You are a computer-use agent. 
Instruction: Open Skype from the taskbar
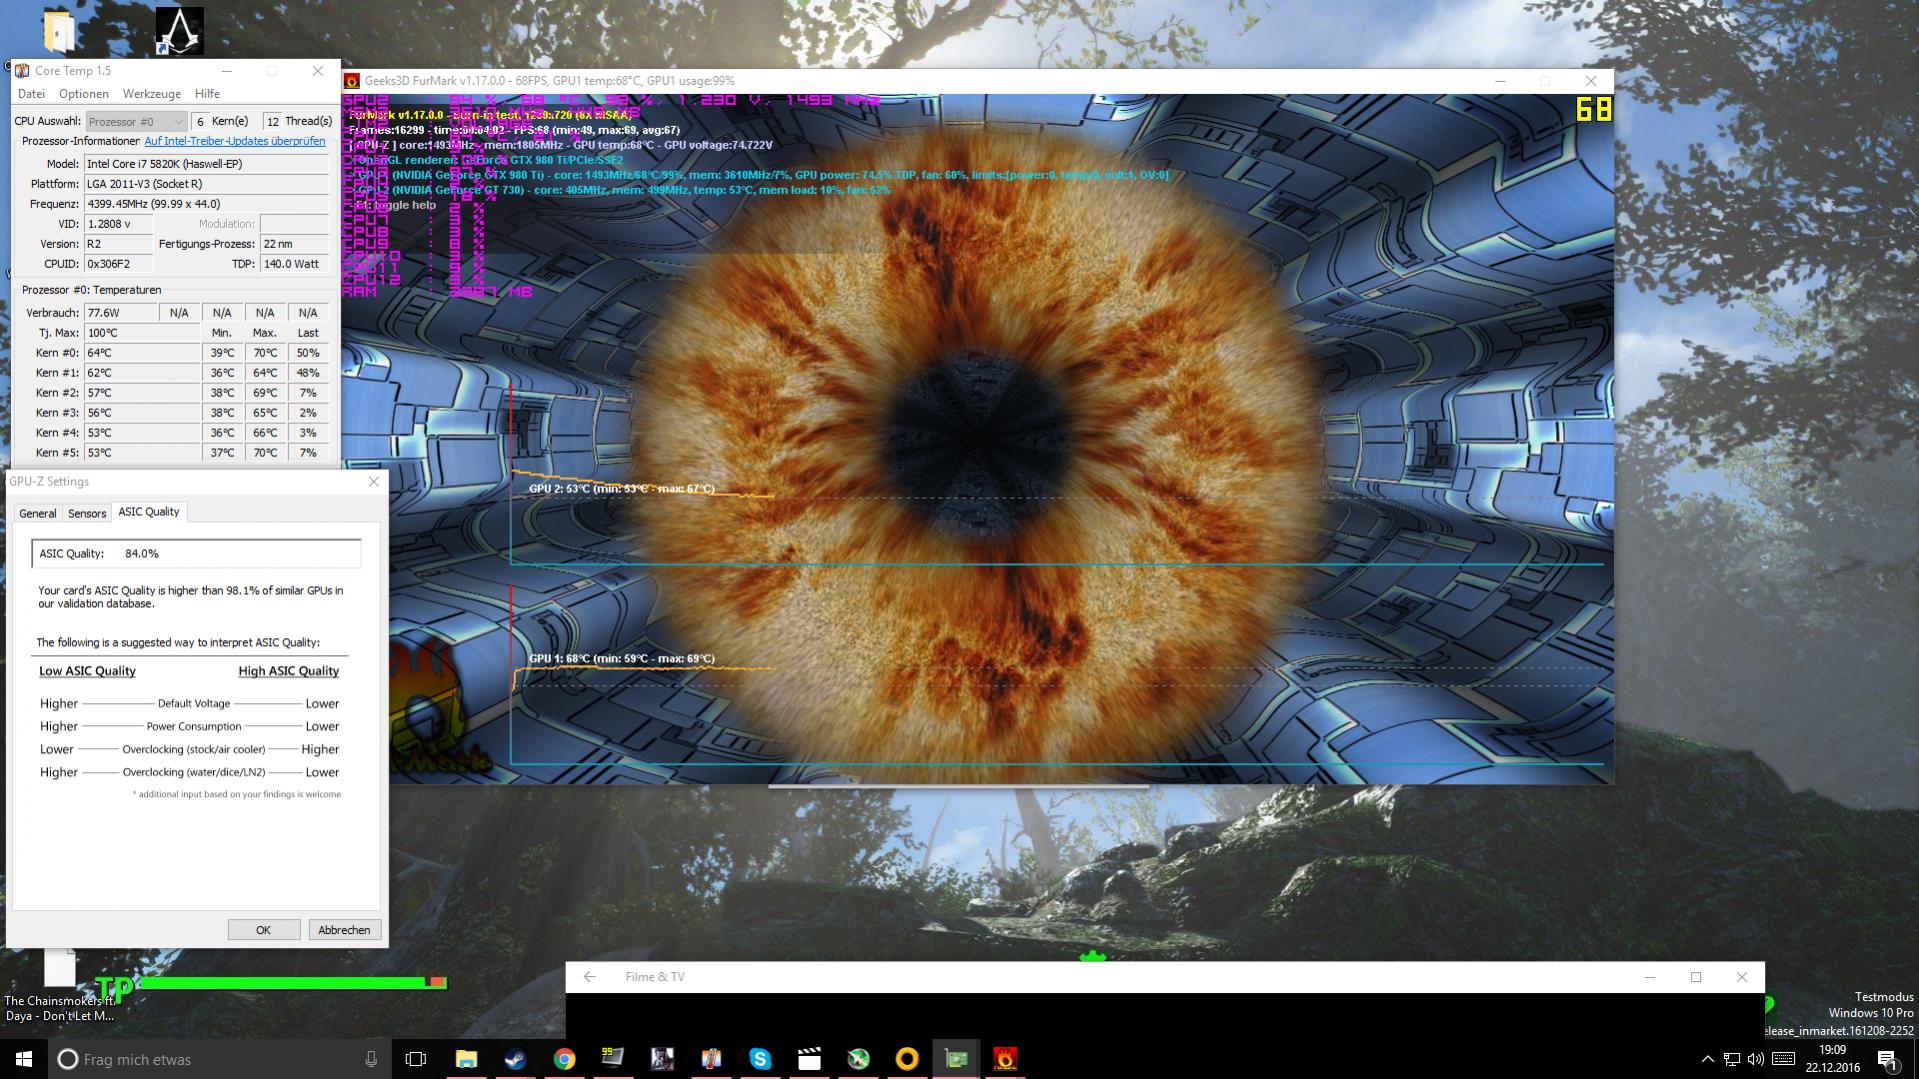click(760, 1059)
